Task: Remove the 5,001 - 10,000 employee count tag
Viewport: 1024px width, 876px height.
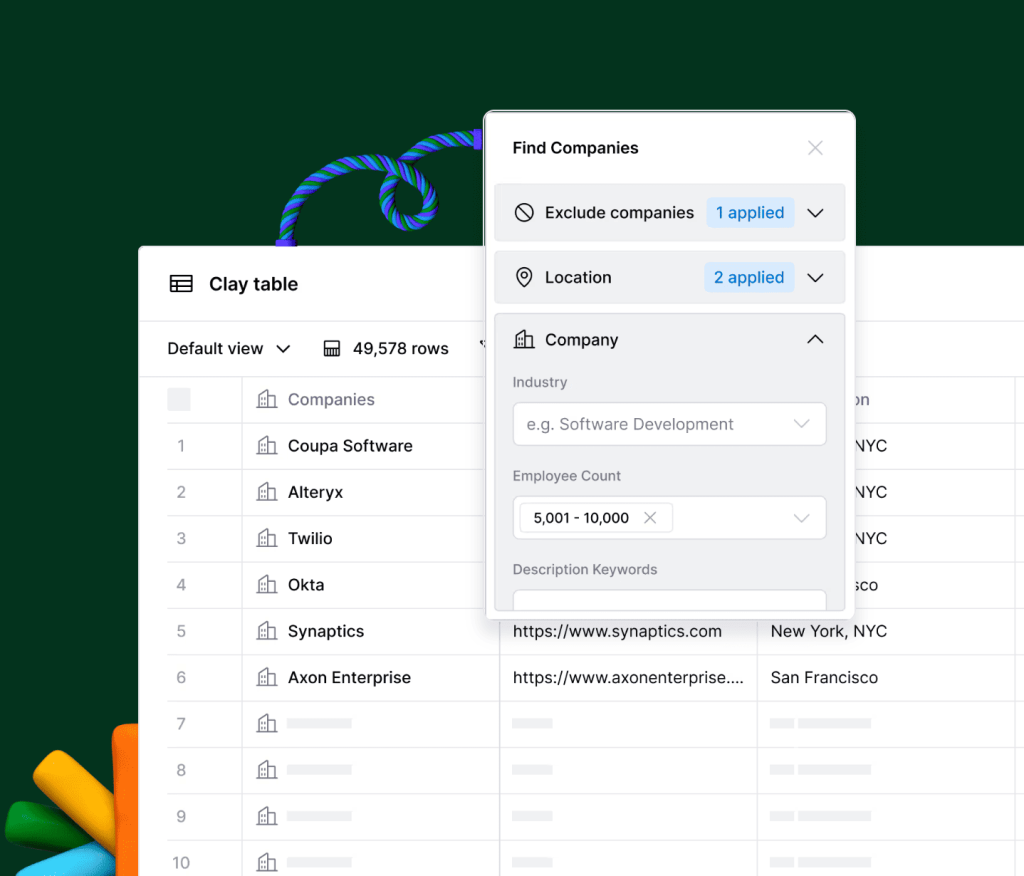Action: tap(650, 518)
